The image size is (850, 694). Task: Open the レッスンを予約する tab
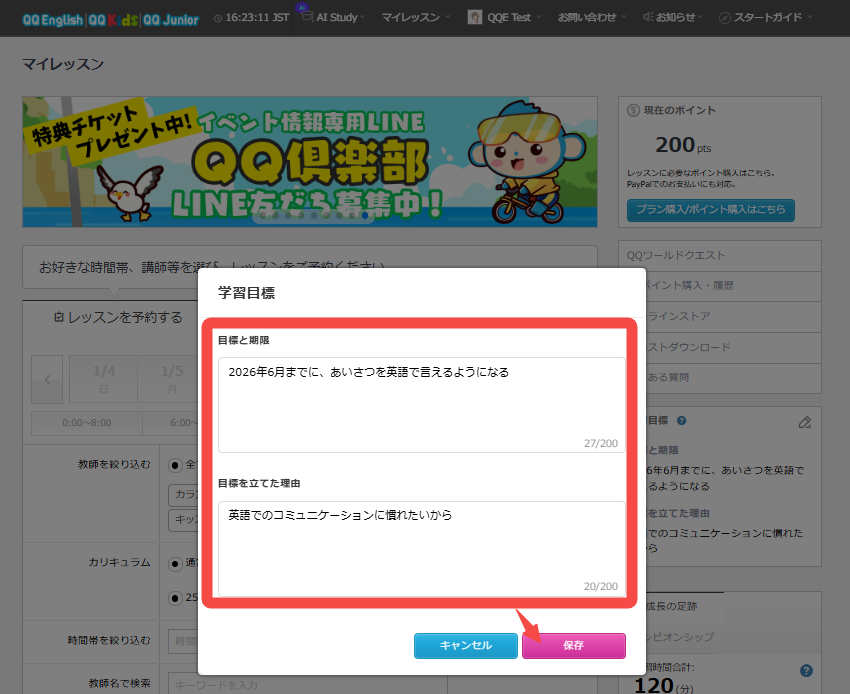pyautogui.click(x=118, y=317)
